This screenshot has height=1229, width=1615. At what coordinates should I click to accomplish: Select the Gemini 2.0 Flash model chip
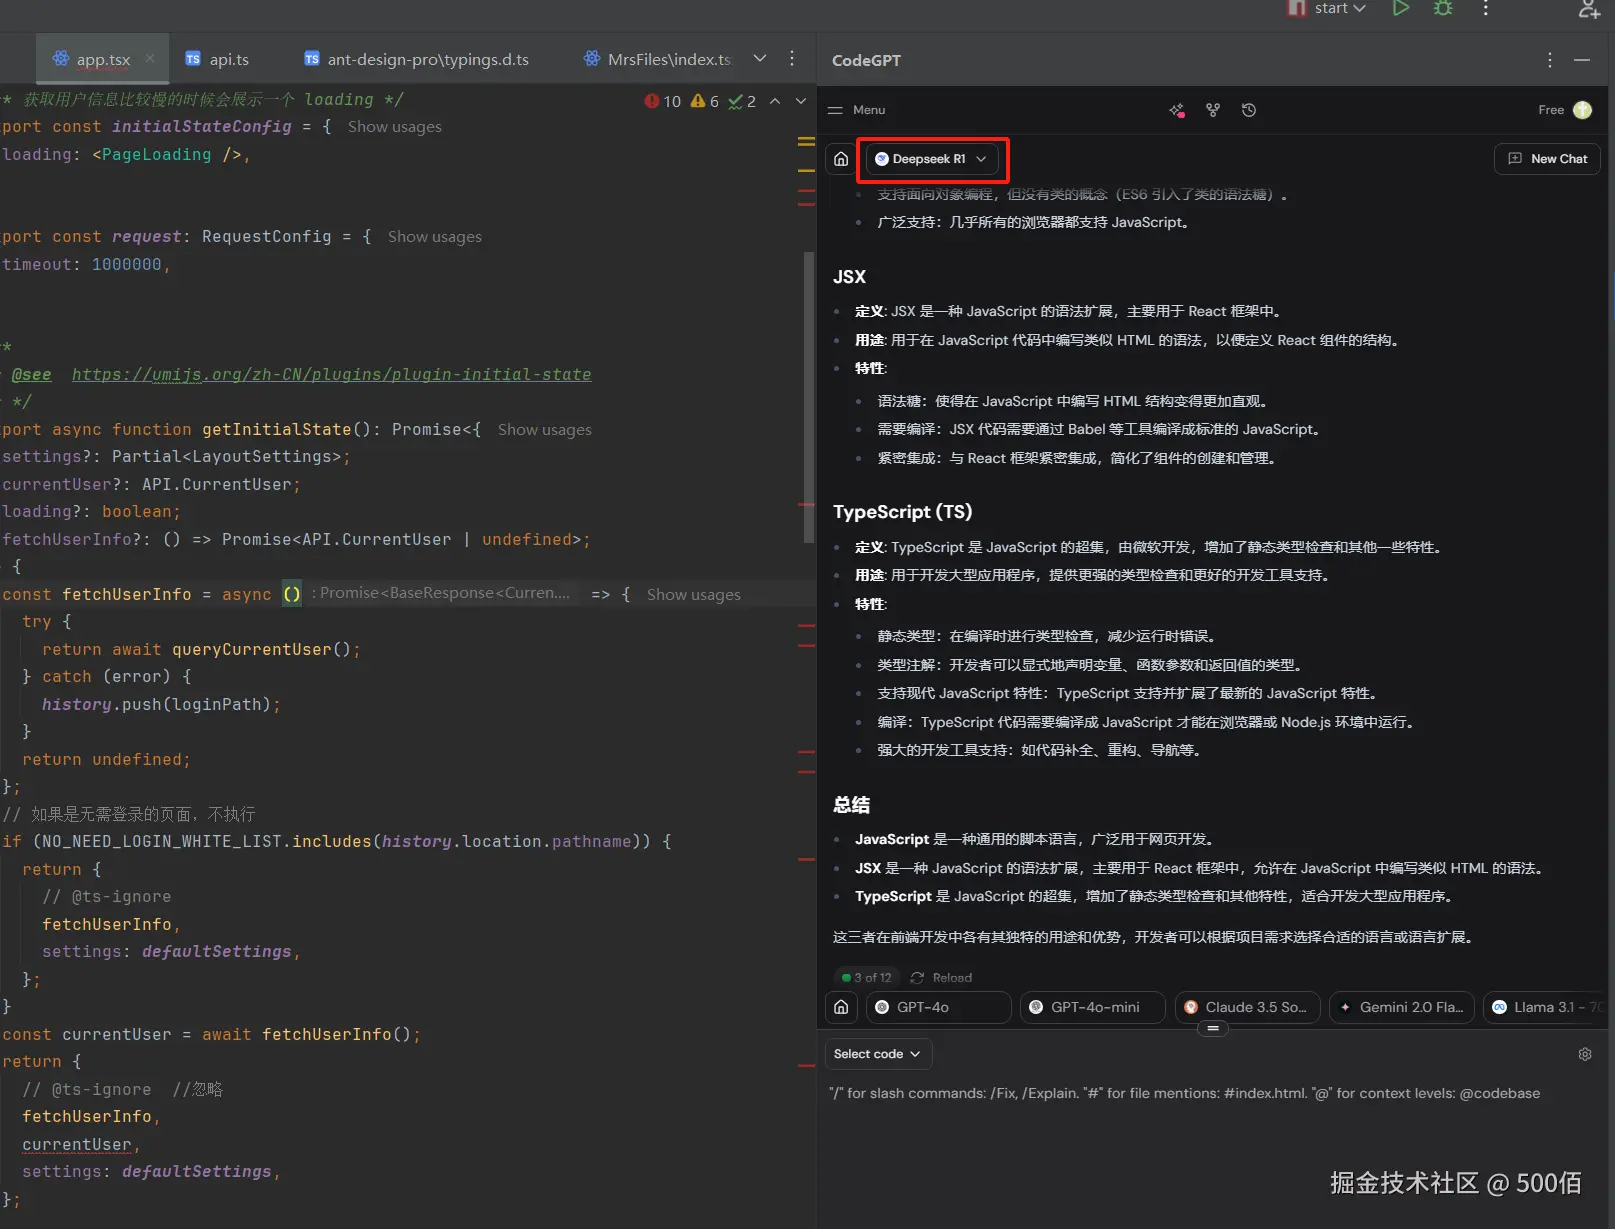[1401, 1007]
